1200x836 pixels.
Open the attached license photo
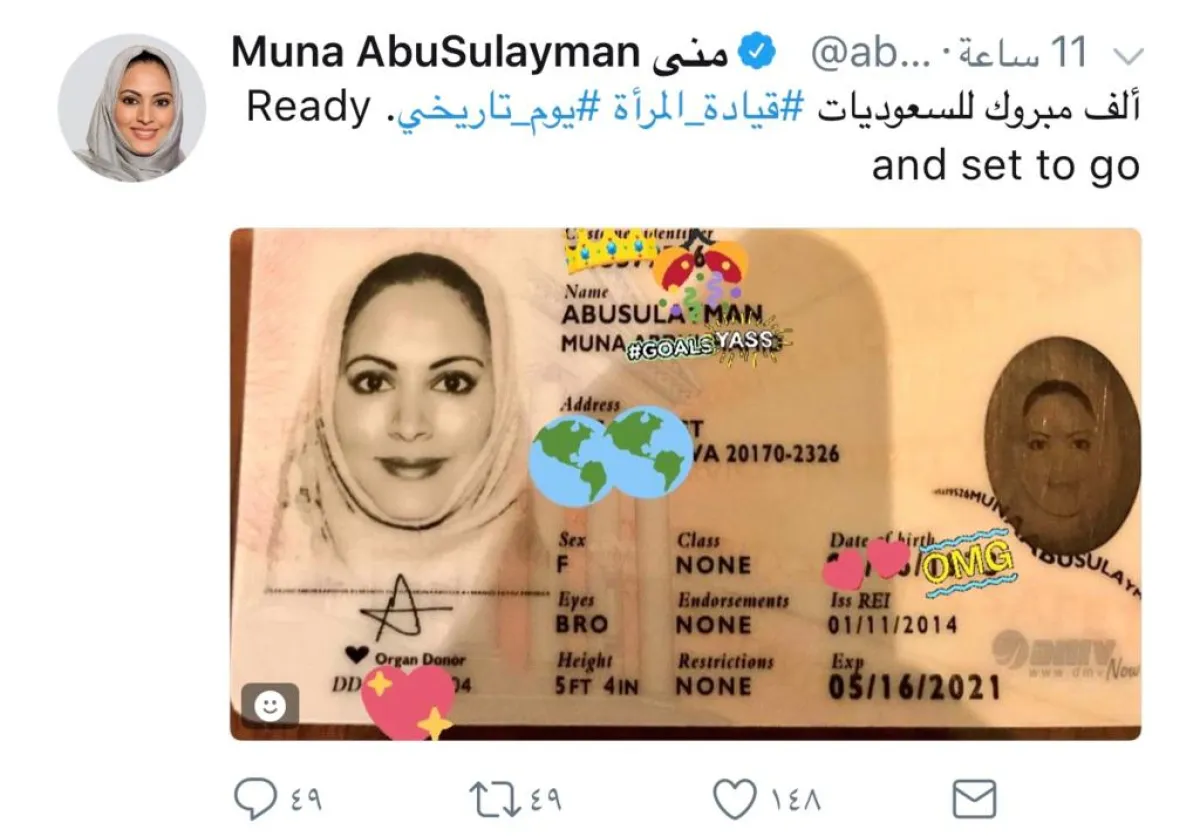[x=686, y=484]
